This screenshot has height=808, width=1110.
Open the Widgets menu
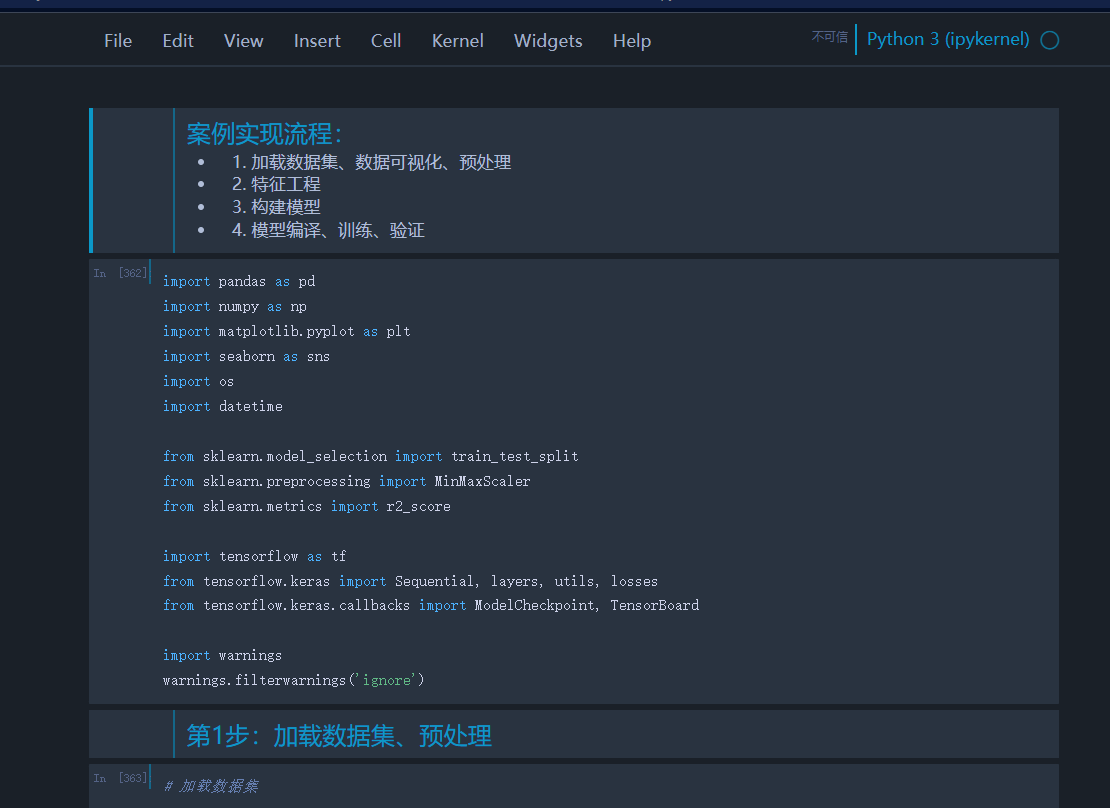coord(548,41)
